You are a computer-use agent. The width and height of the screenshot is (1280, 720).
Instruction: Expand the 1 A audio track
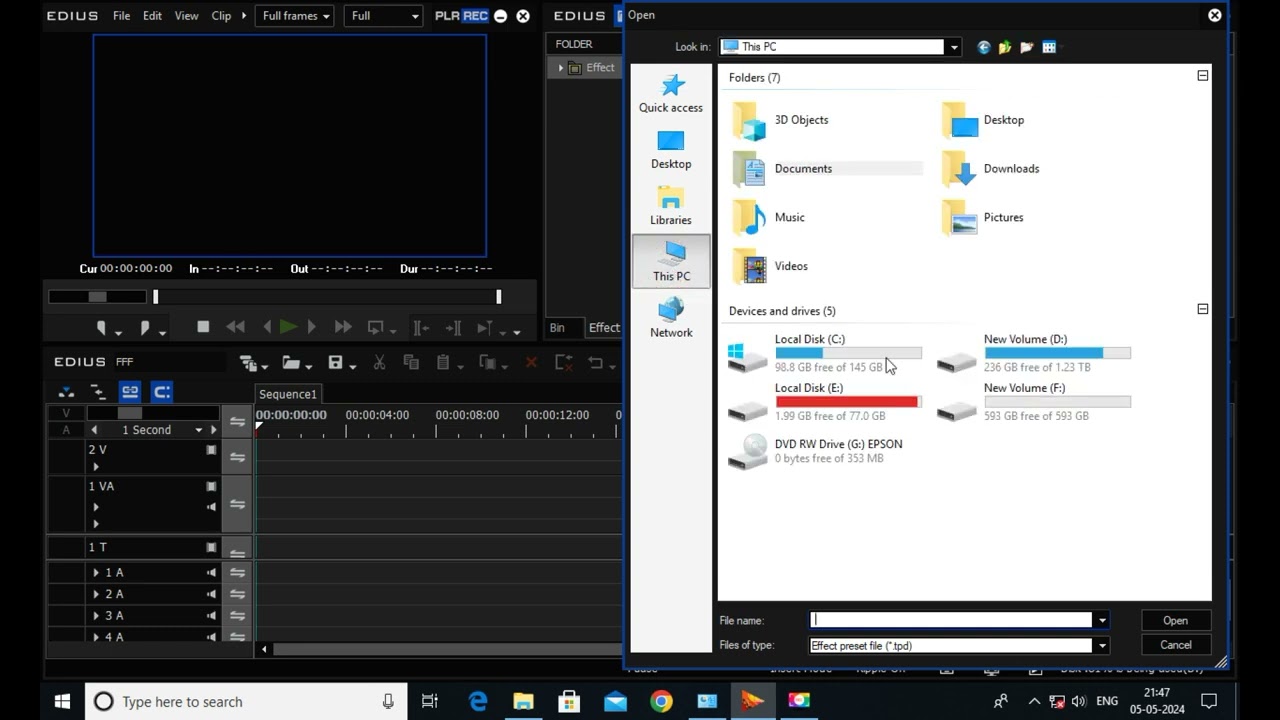pyautogui.click(x=96, y=573)
